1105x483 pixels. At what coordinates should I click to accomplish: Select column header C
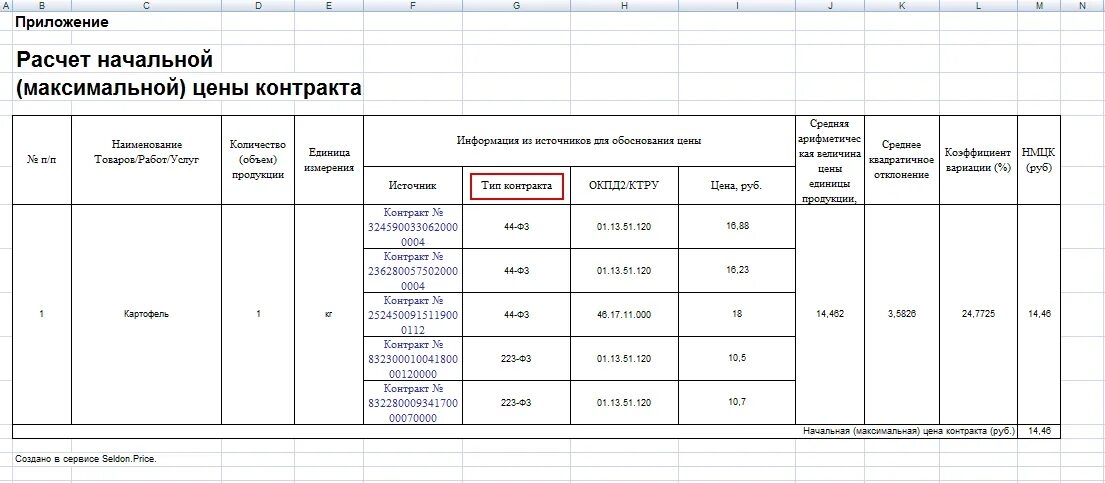[146, 6]
